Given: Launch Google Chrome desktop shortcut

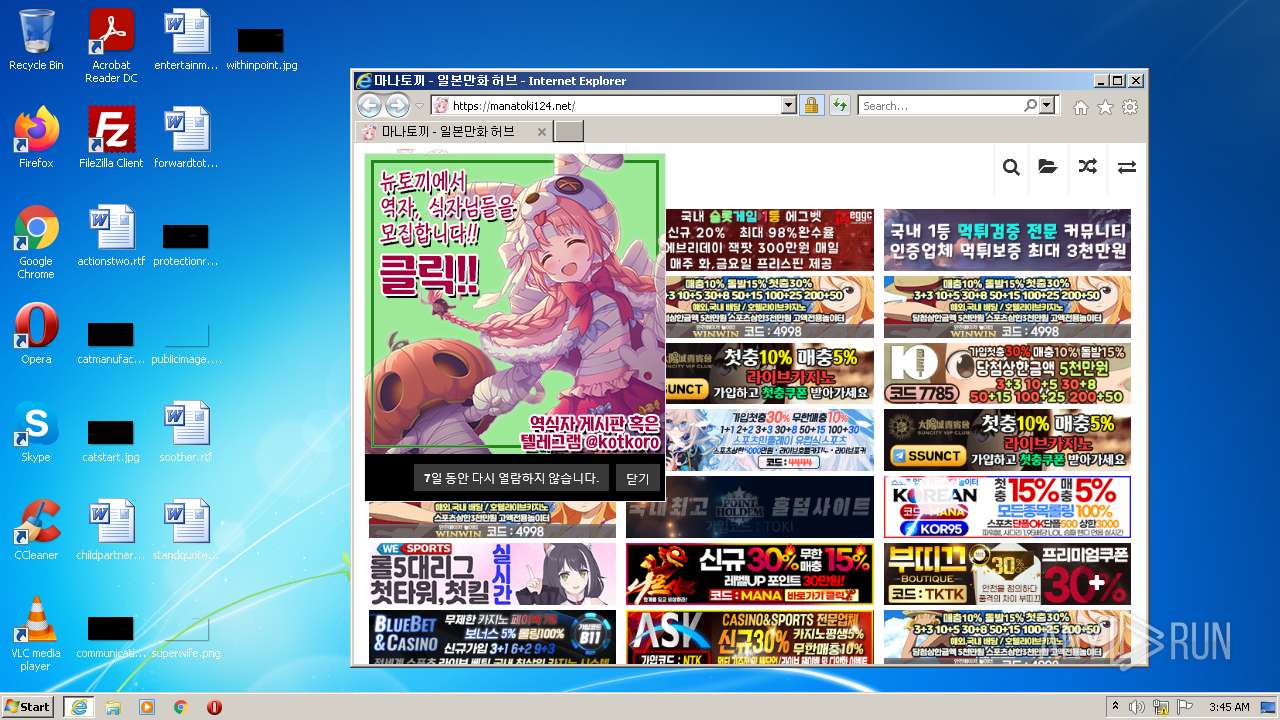Looking at the screenshot, I should [x=36, y=242].
